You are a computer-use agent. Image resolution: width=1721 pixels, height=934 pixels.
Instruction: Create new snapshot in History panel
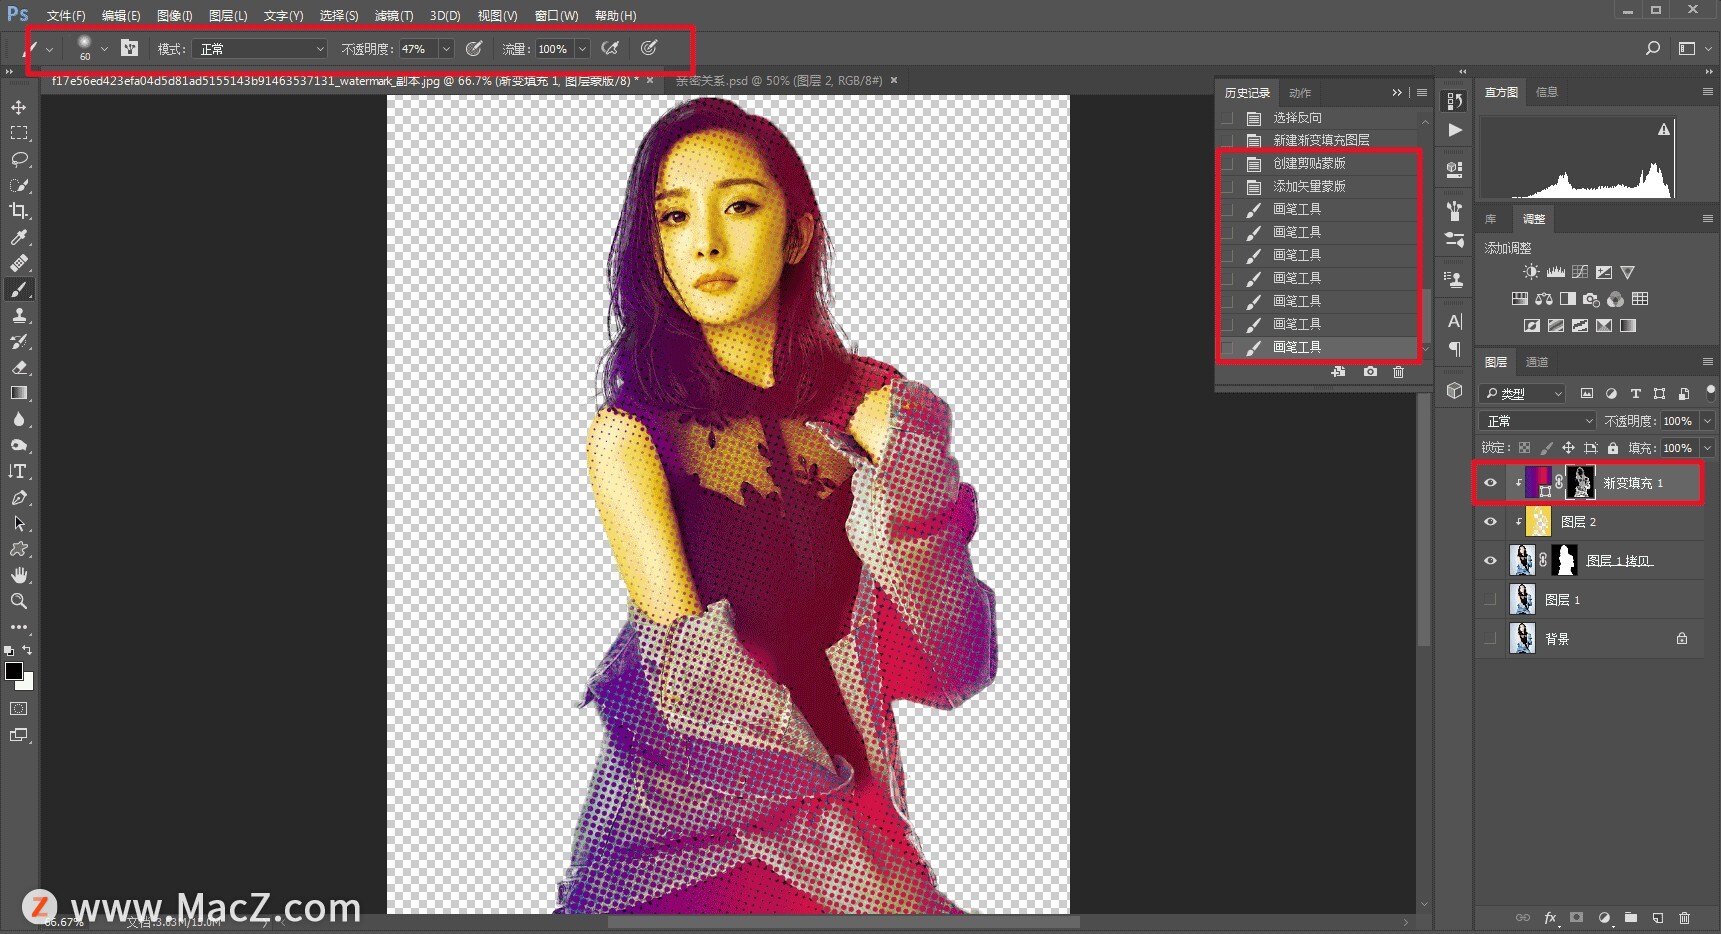tap(1370, 372)
